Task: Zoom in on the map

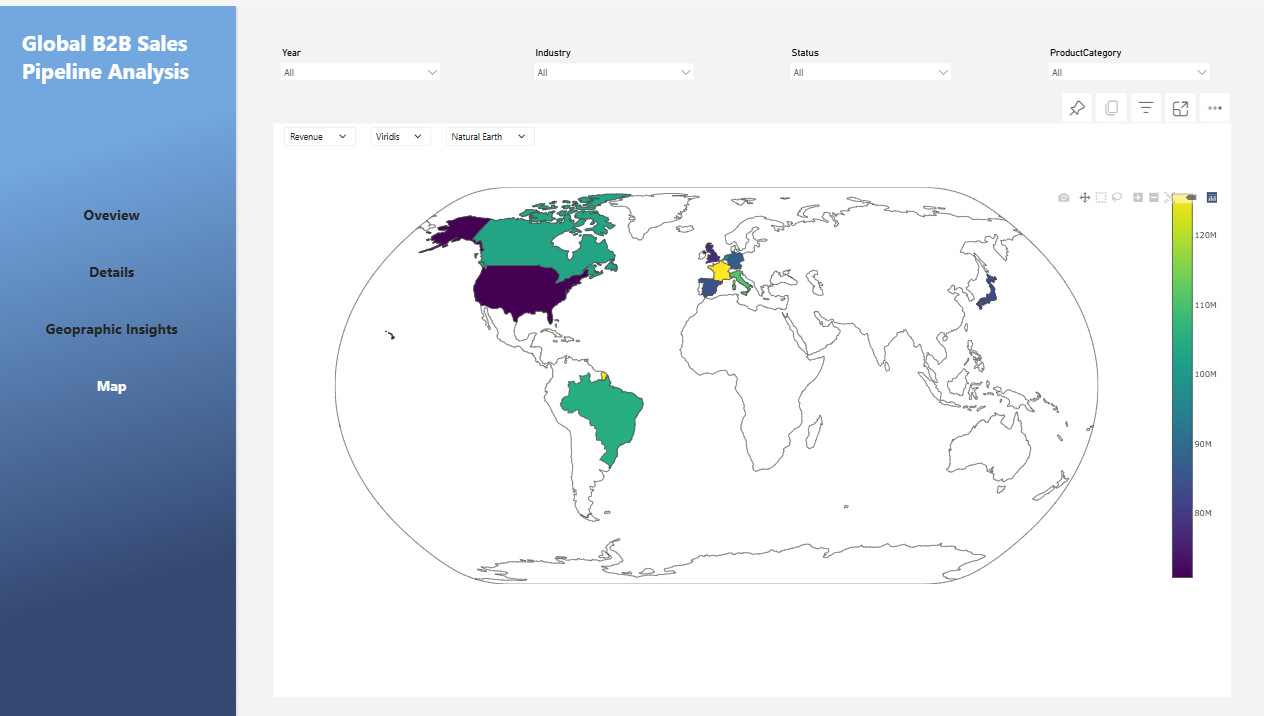Action: tap(1138, 198)
